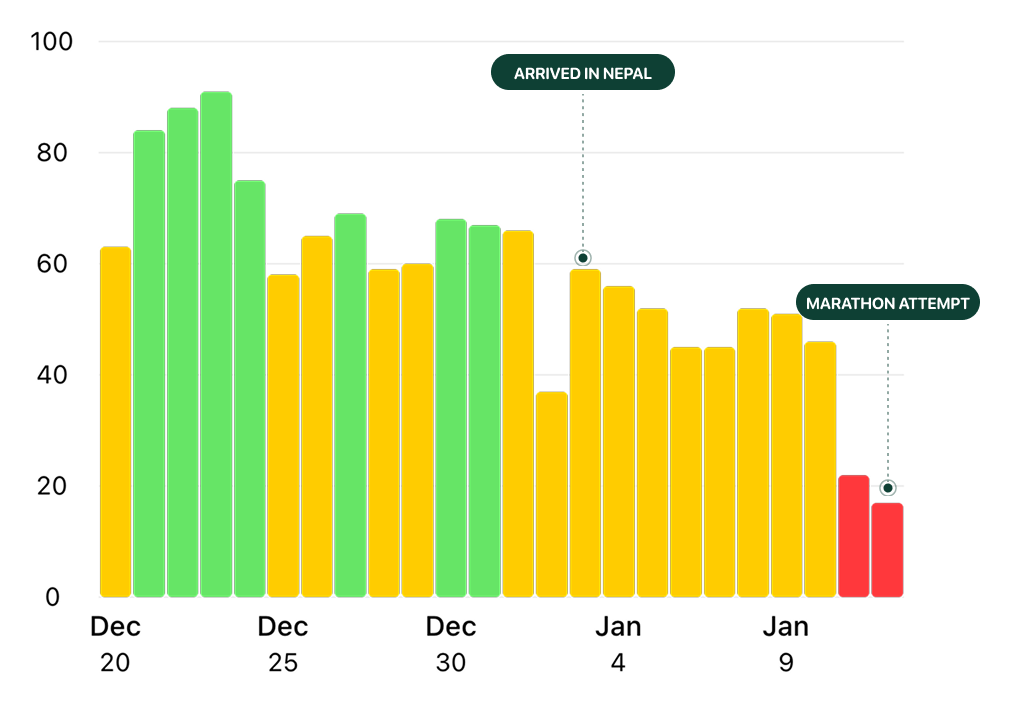Click the ARRIVED IN NEPAL annotation label
1010x704 pixels.
coord(582,72)
